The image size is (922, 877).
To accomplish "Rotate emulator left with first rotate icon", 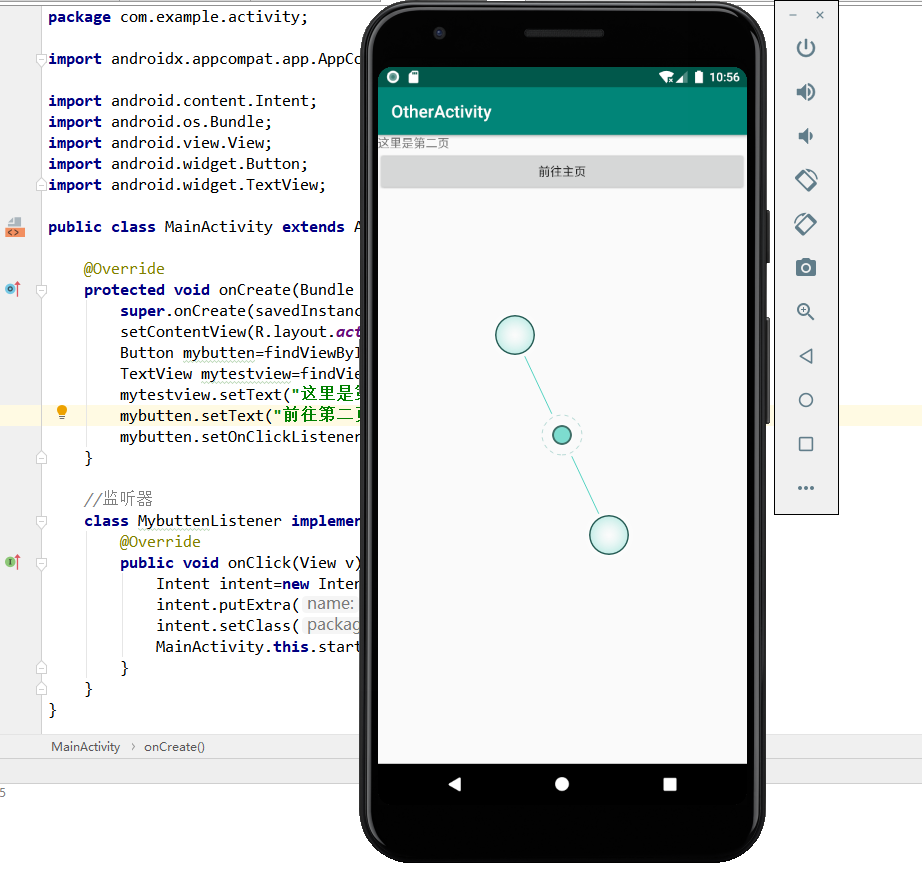I will 806,180.
